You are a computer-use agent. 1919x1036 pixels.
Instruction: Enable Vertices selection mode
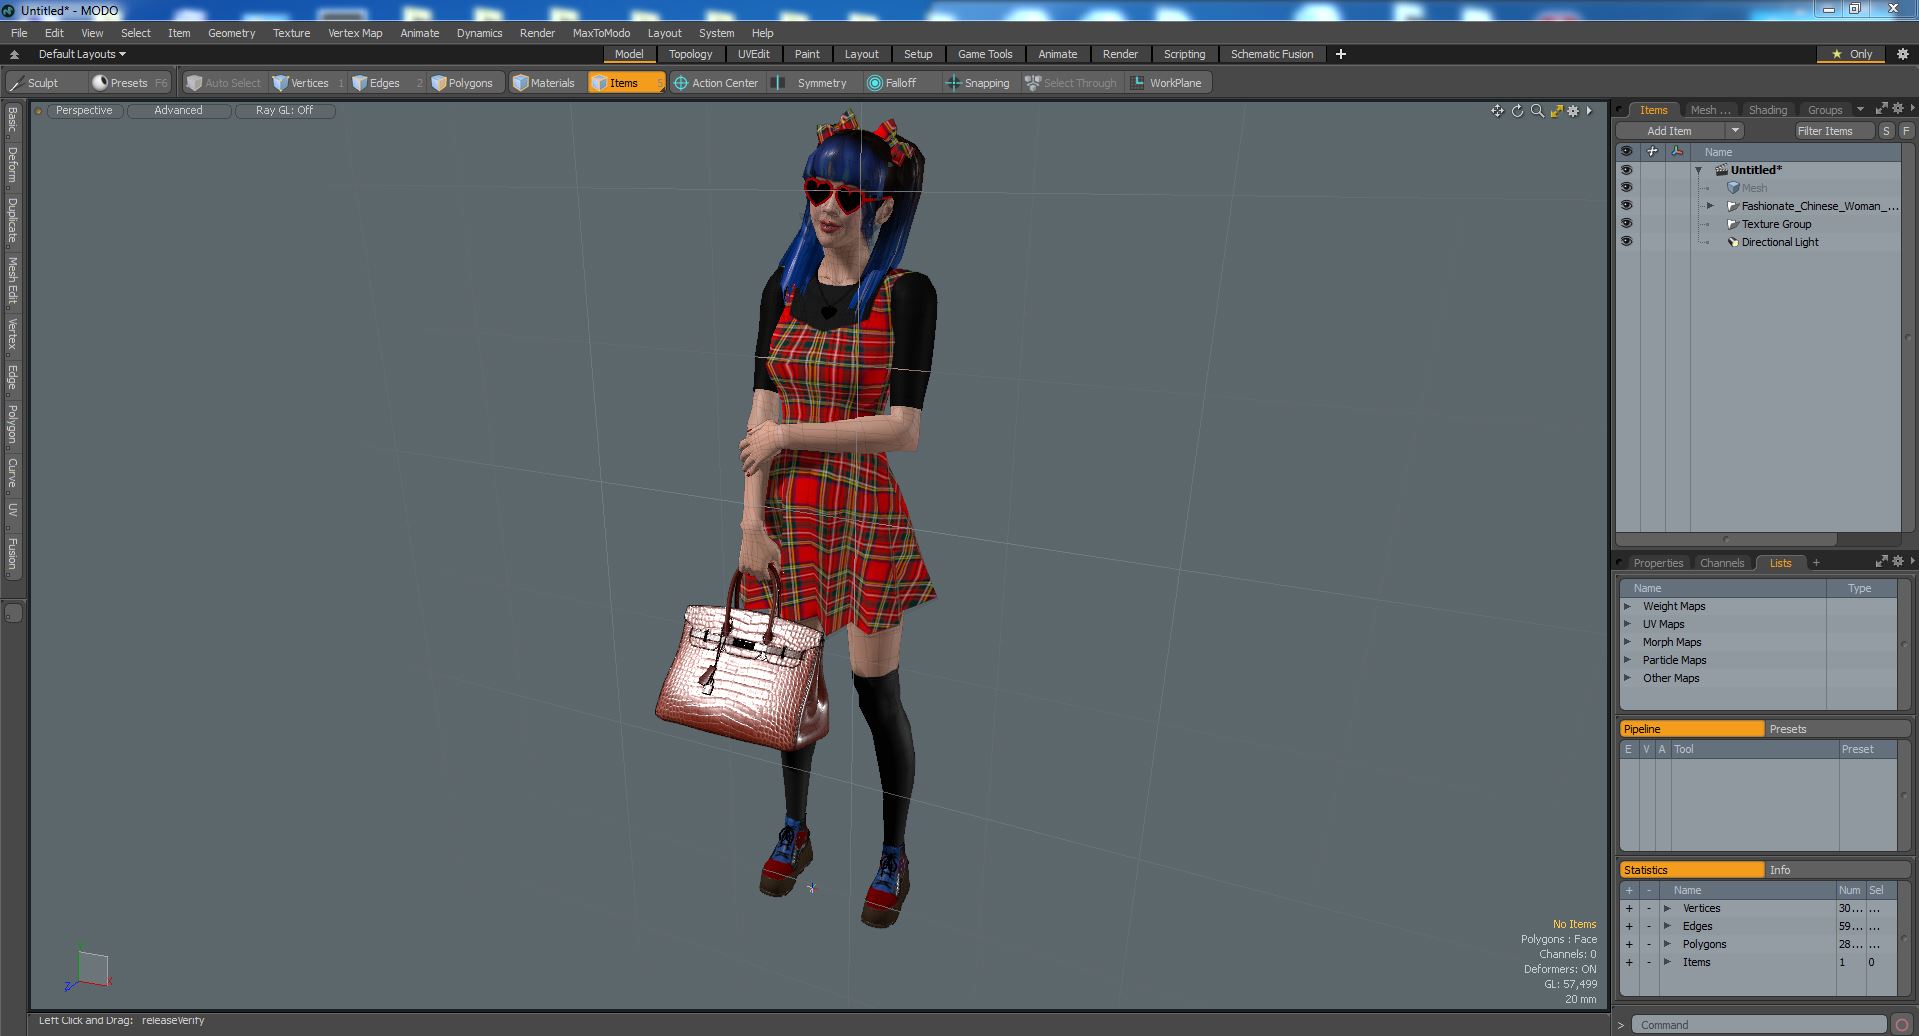[309, 83]
